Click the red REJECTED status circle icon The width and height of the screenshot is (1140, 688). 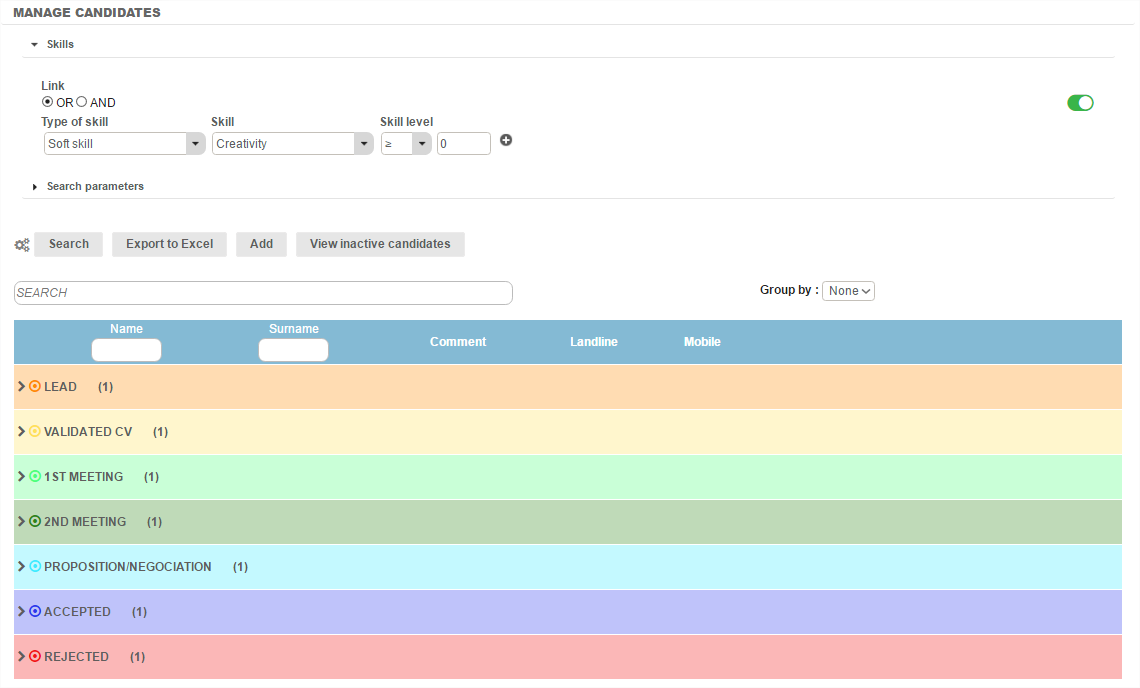coord(35,657)
